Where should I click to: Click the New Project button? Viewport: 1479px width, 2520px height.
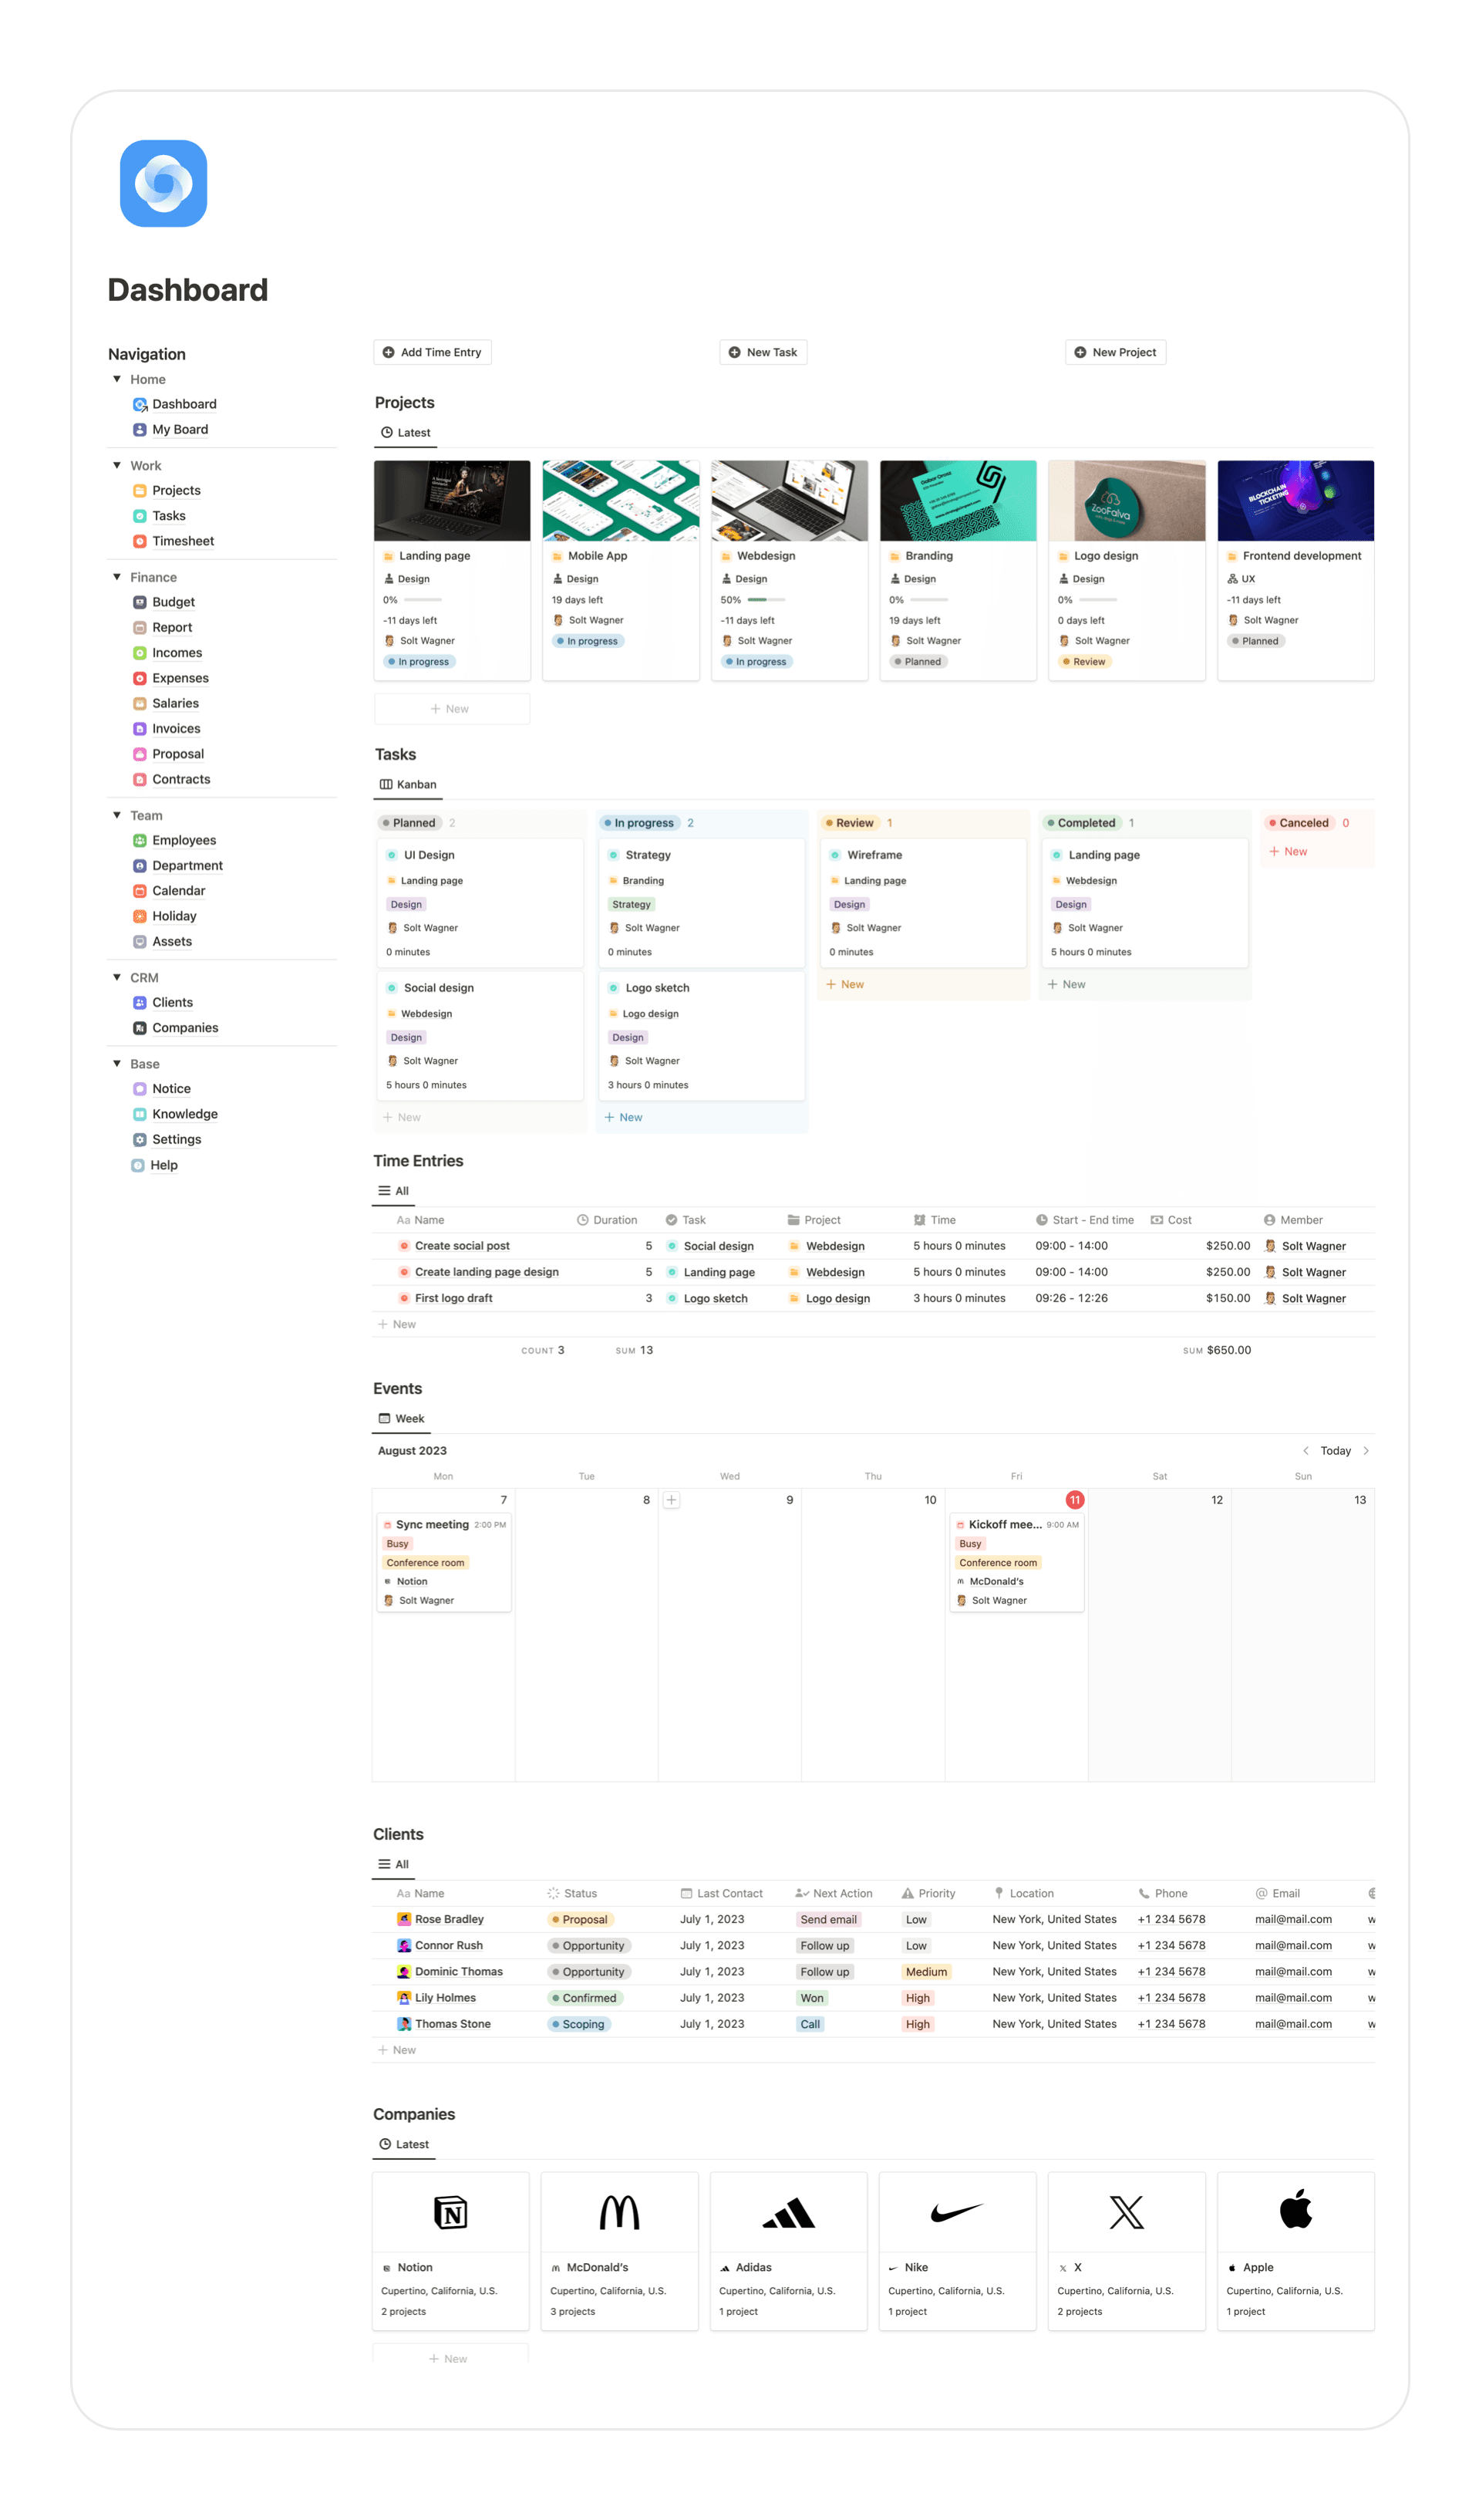point(1115,352)
